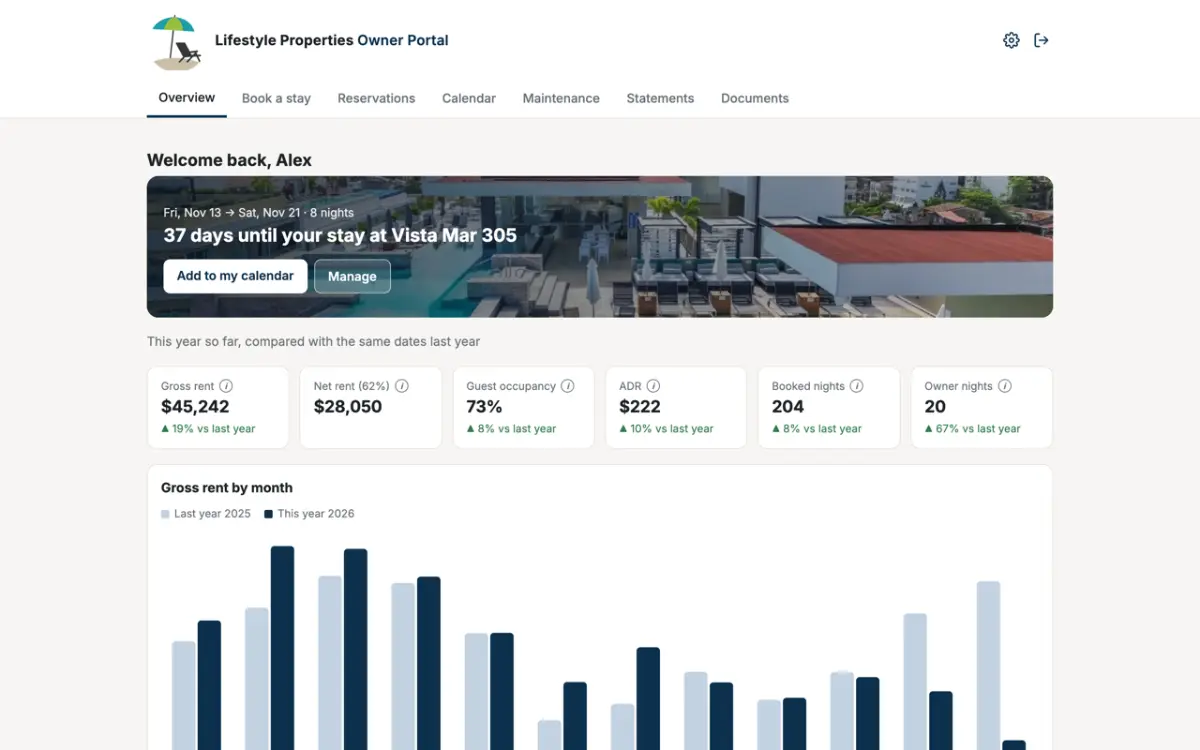Click the 204 booked nights value
Viewport: 1200px width, 750px height.
pyautogui.click(x=788, y=407)
